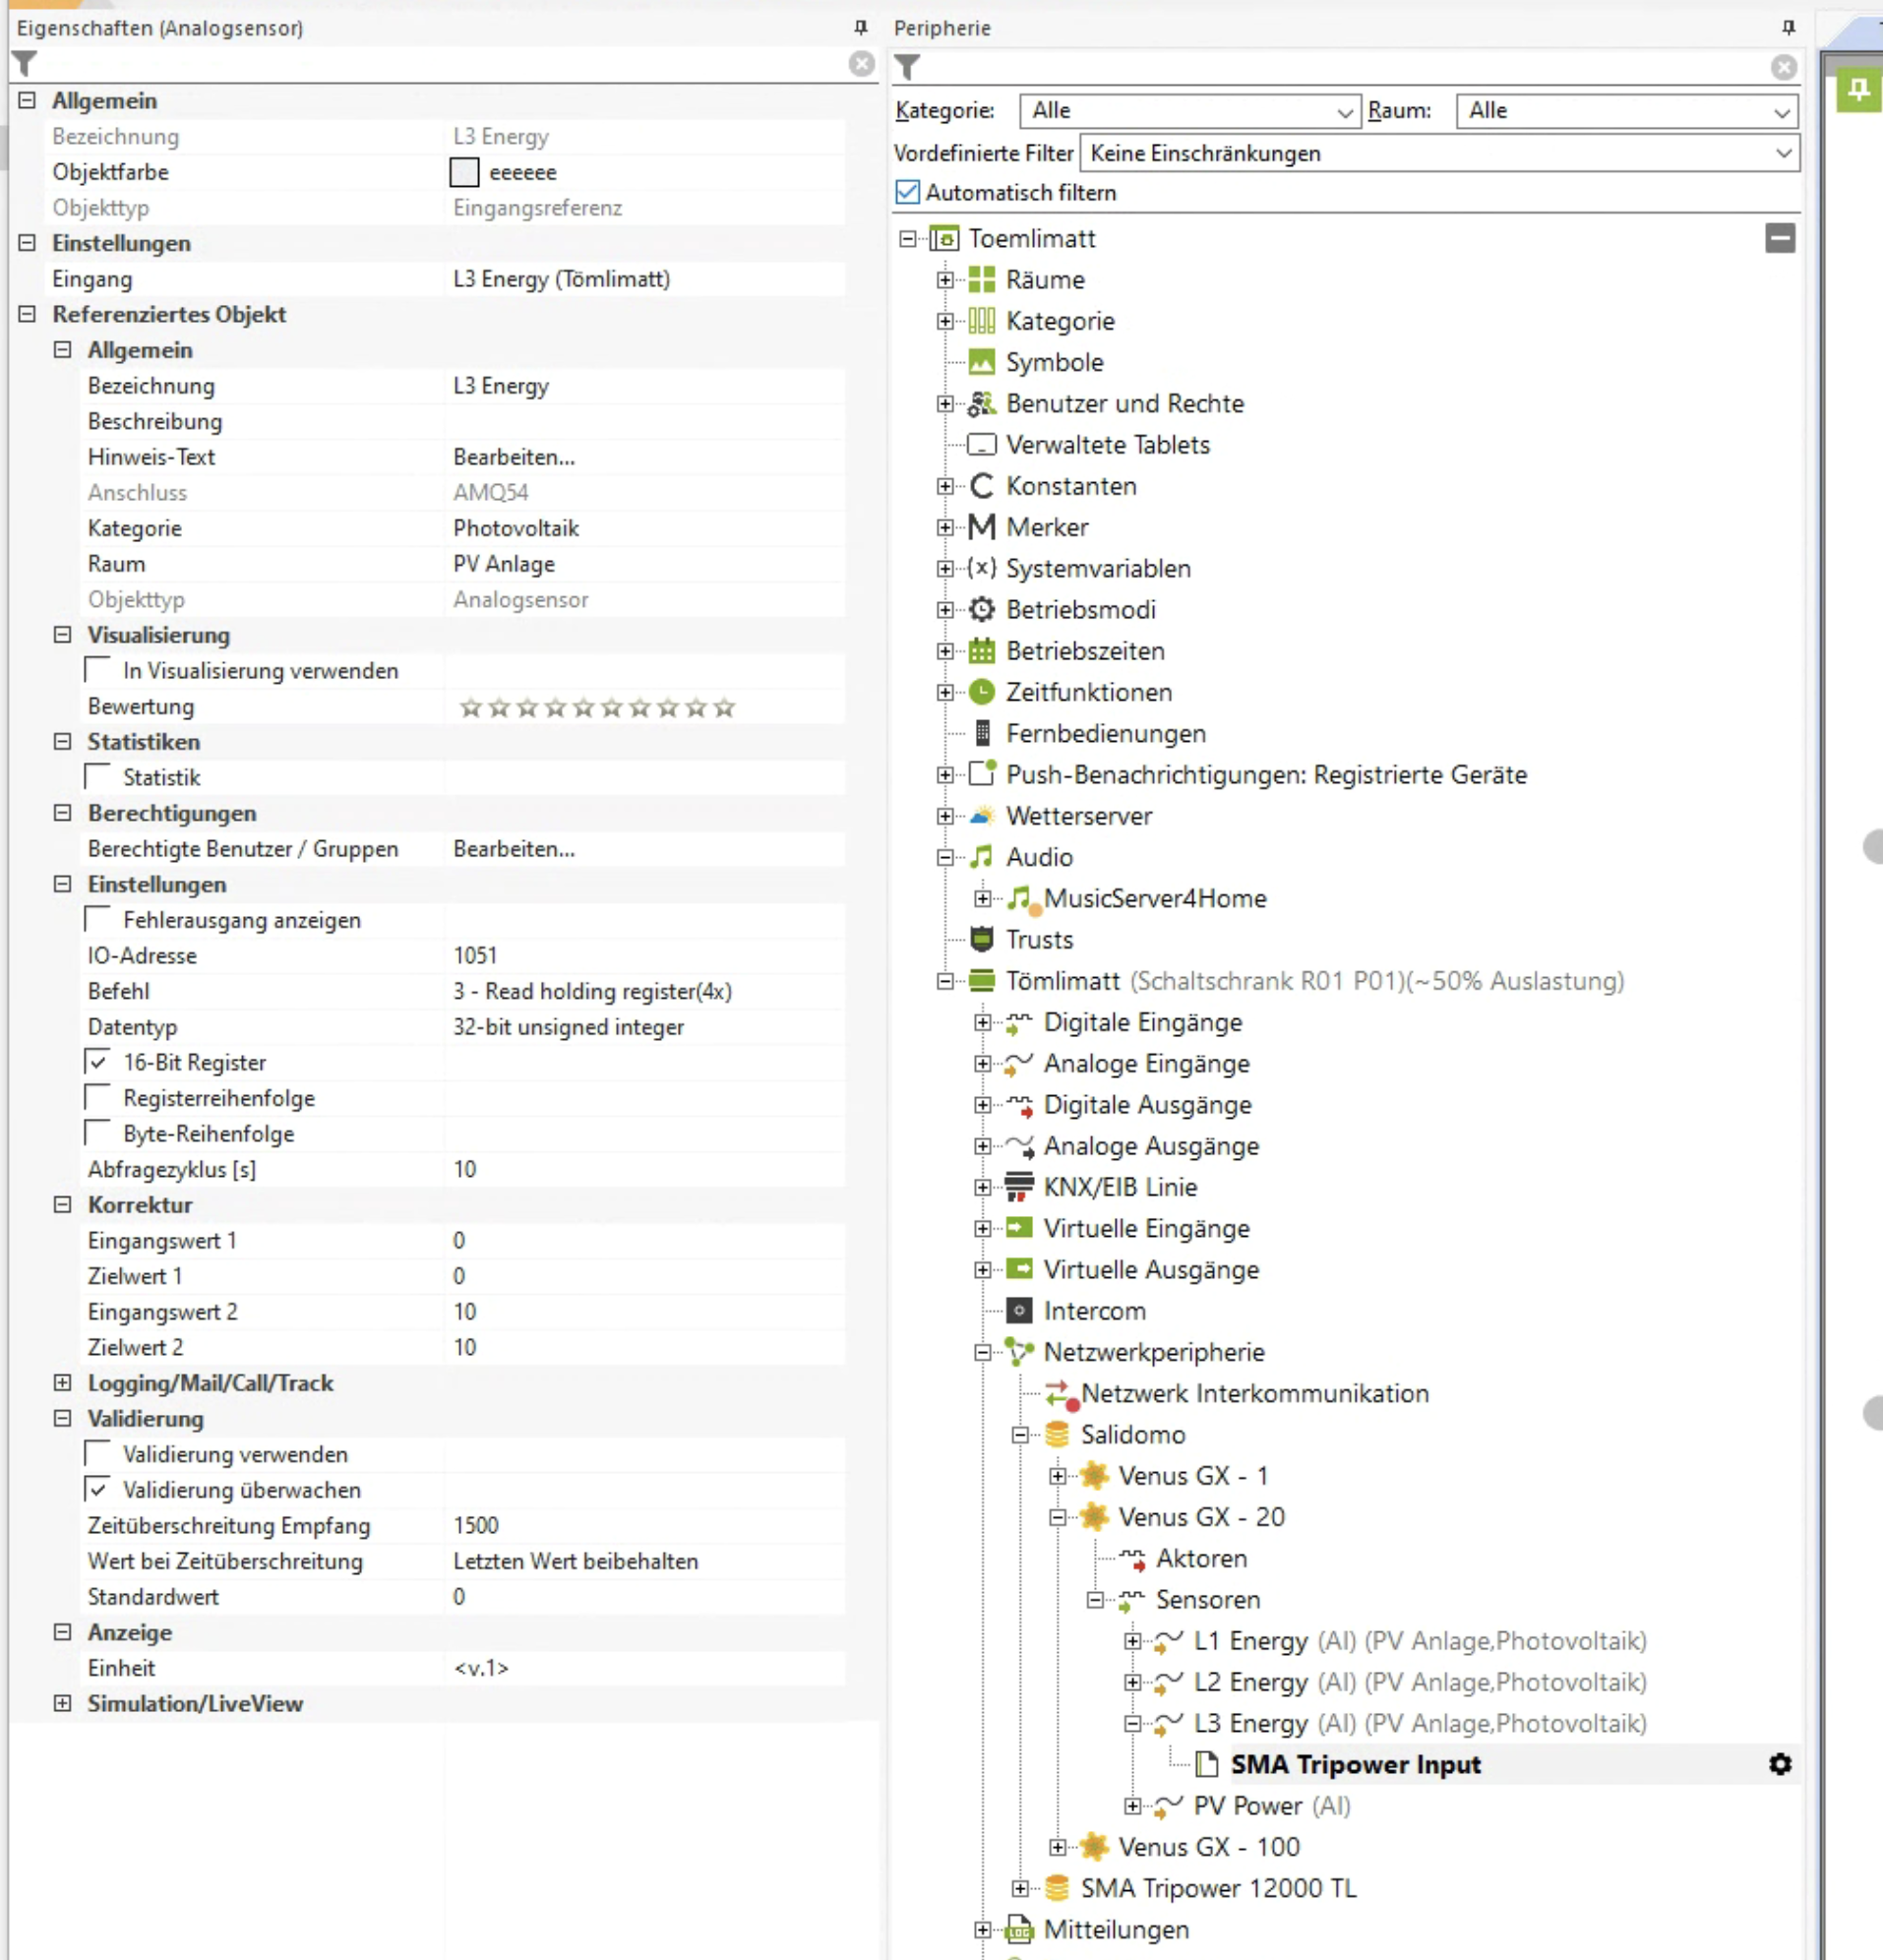Disable the Automatisch filtern checkbox
The height and width of the screenshot is (1960, 1883).
coord(907,192)
